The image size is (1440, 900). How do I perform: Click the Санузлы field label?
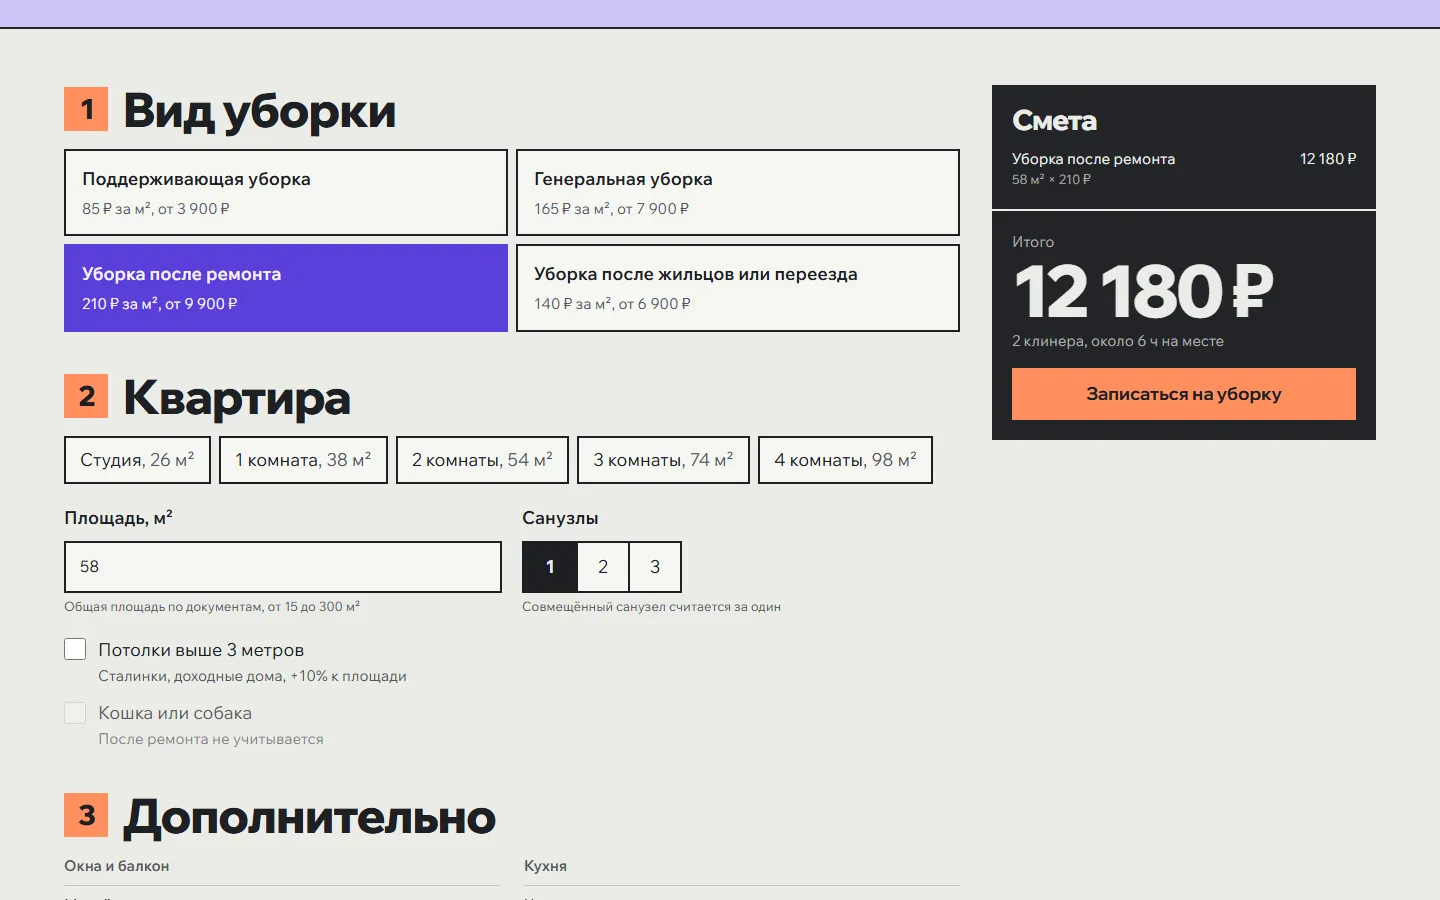(x=560, y=518)
